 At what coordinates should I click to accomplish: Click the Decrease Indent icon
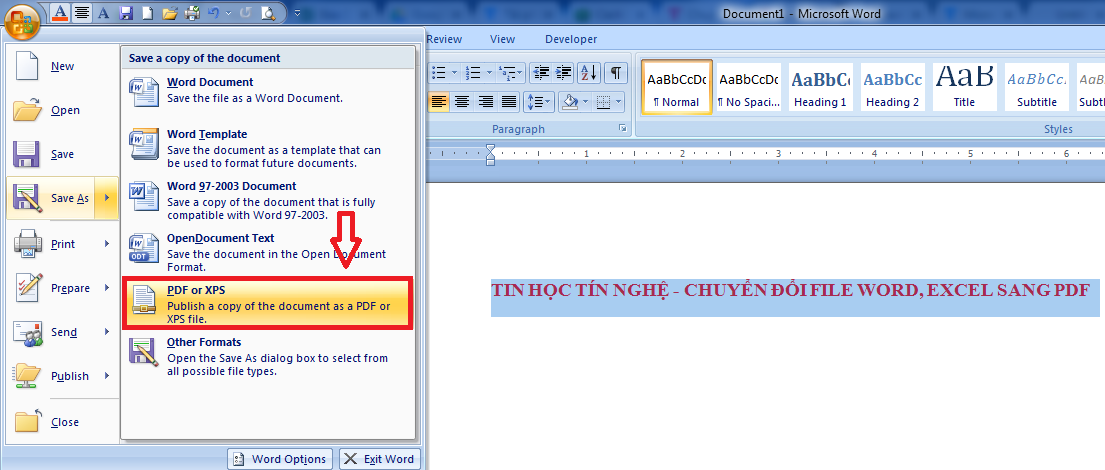click(541, 72)
